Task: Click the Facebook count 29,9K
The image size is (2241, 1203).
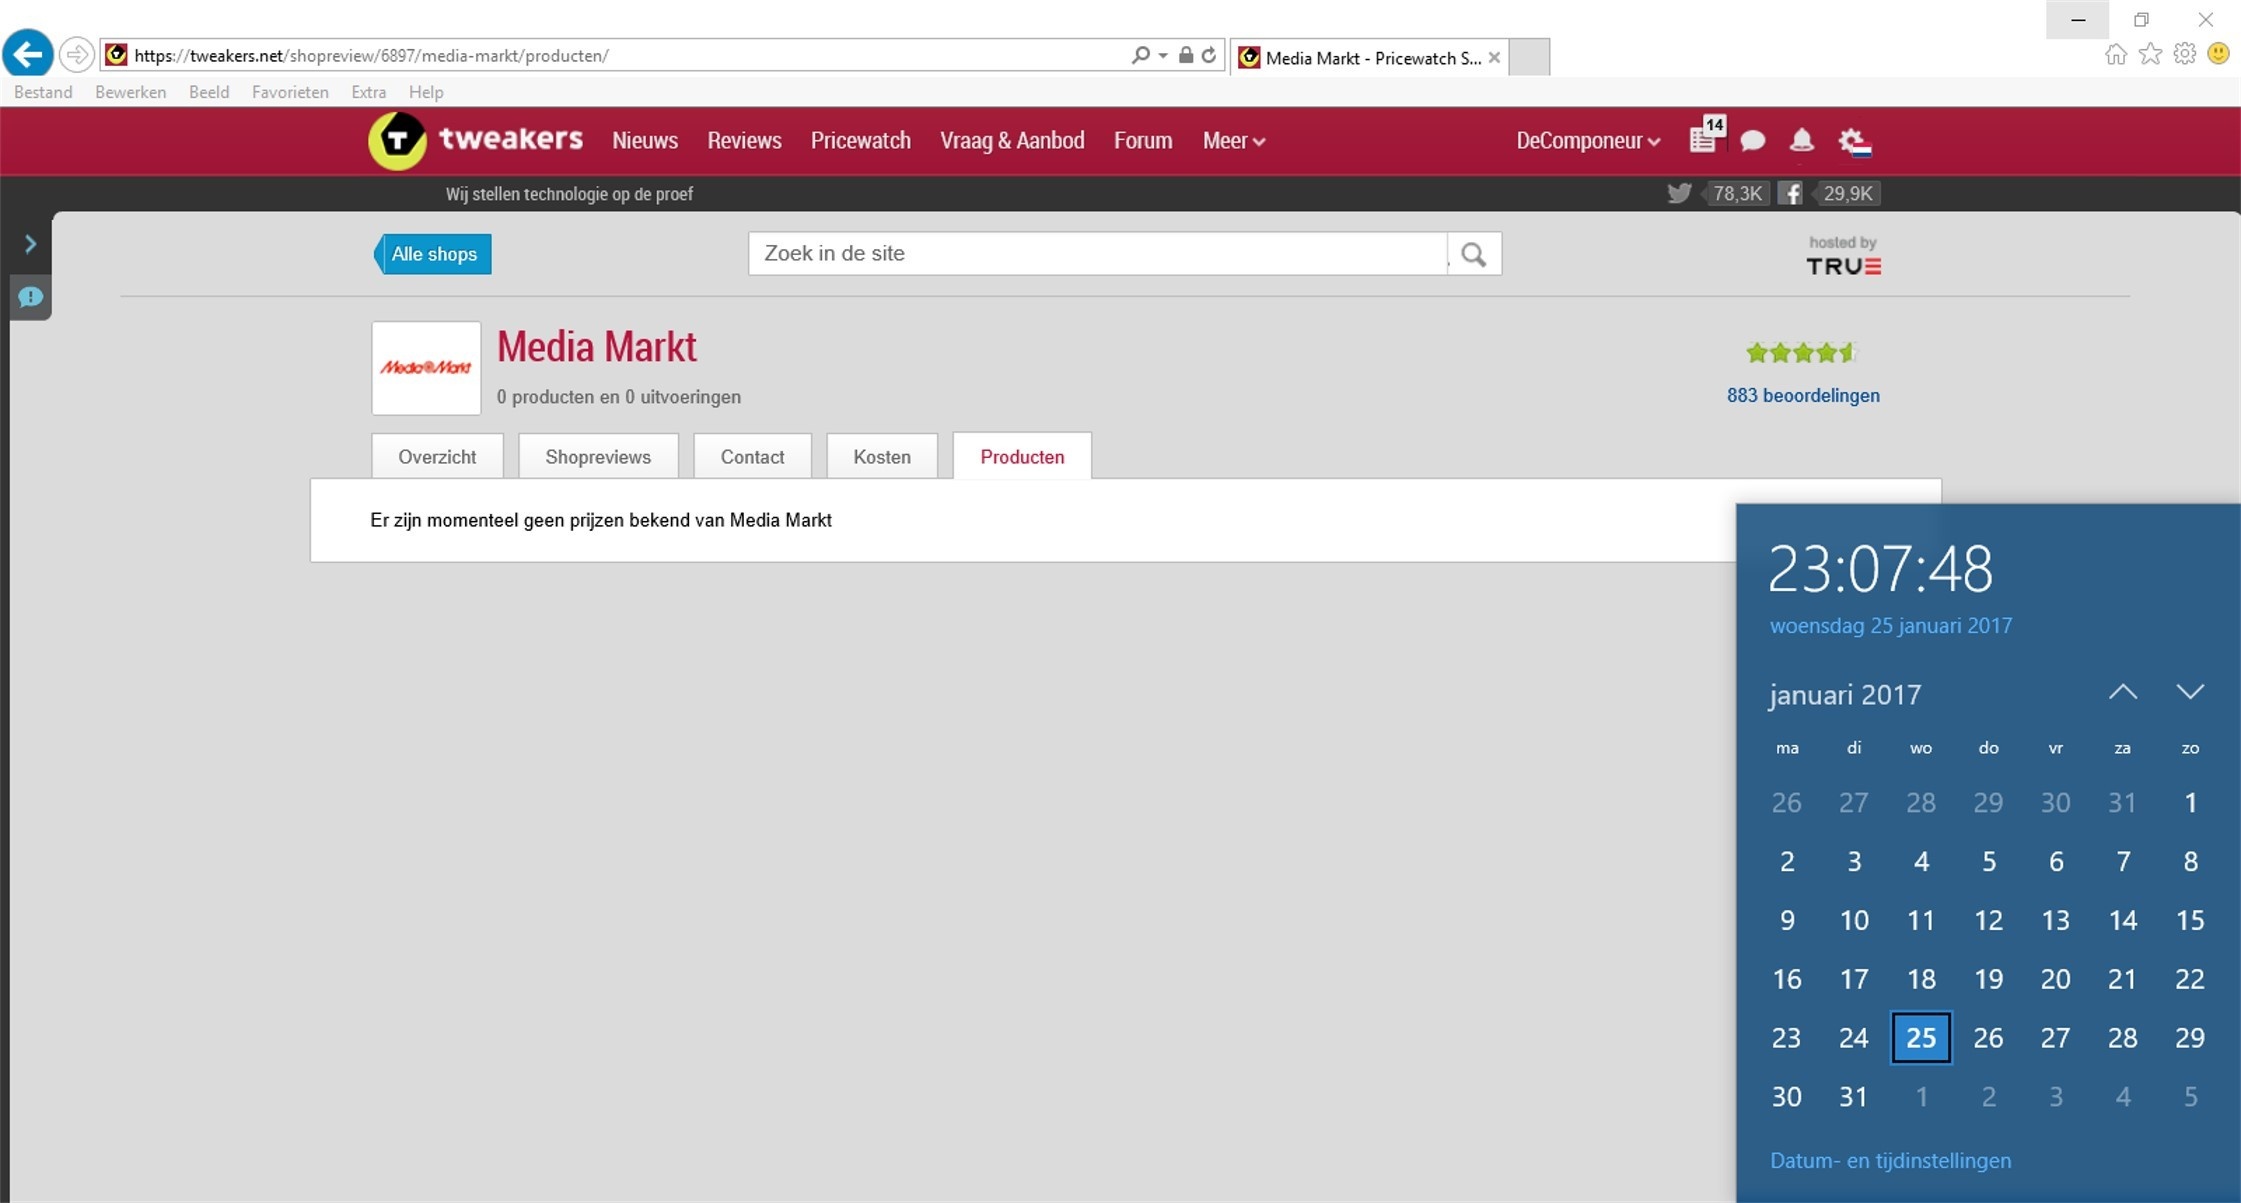Action: click(1847, 193)
